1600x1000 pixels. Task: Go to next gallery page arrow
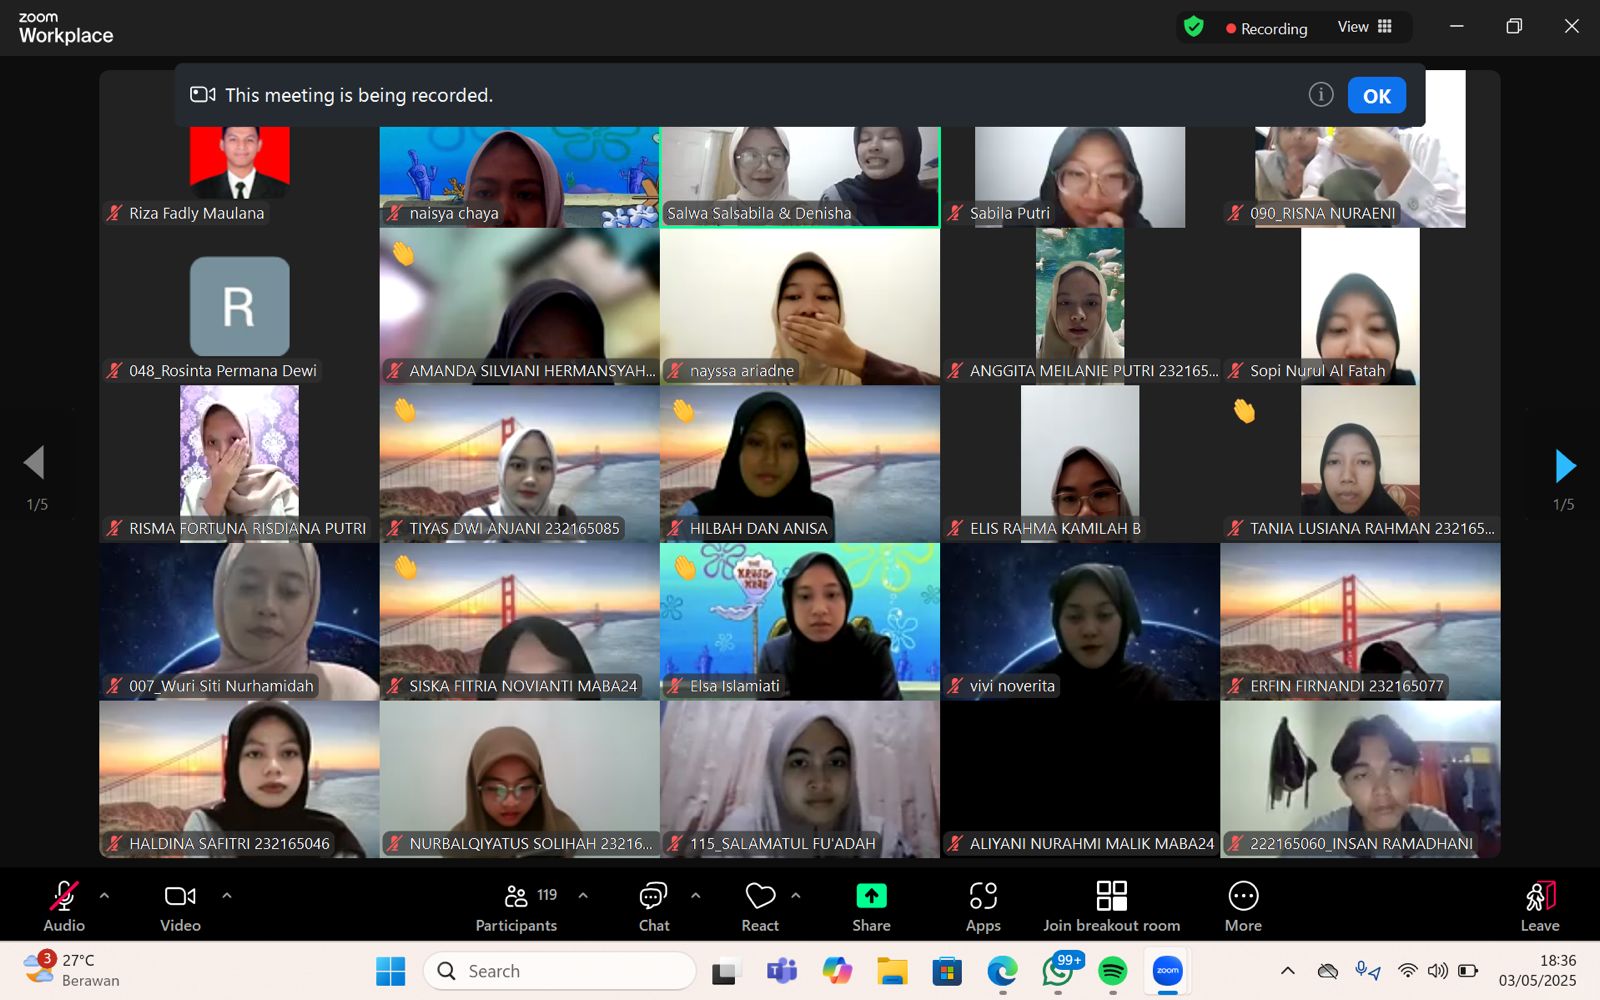[1565, 465]
